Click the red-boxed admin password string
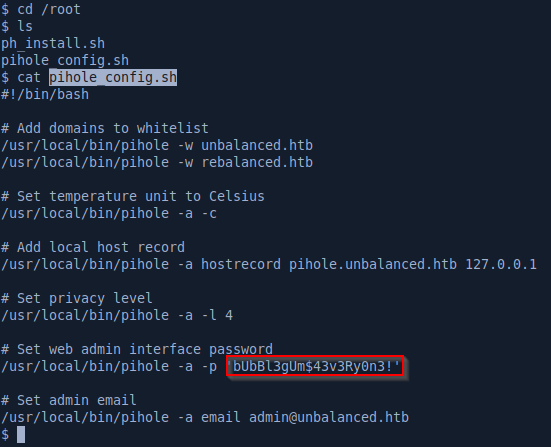This screenshot has width=551, height=447. [315, 366]
